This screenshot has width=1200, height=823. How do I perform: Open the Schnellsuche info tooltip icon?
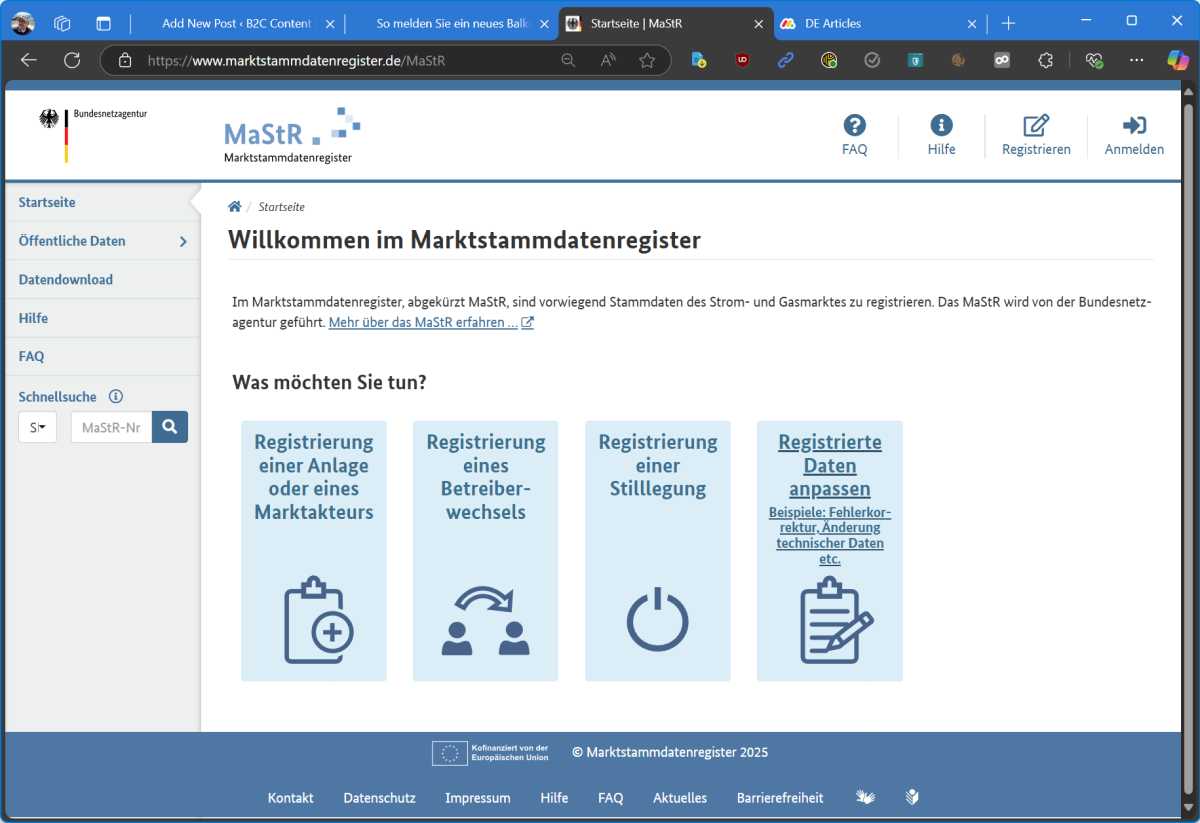[x=117, y=396]
